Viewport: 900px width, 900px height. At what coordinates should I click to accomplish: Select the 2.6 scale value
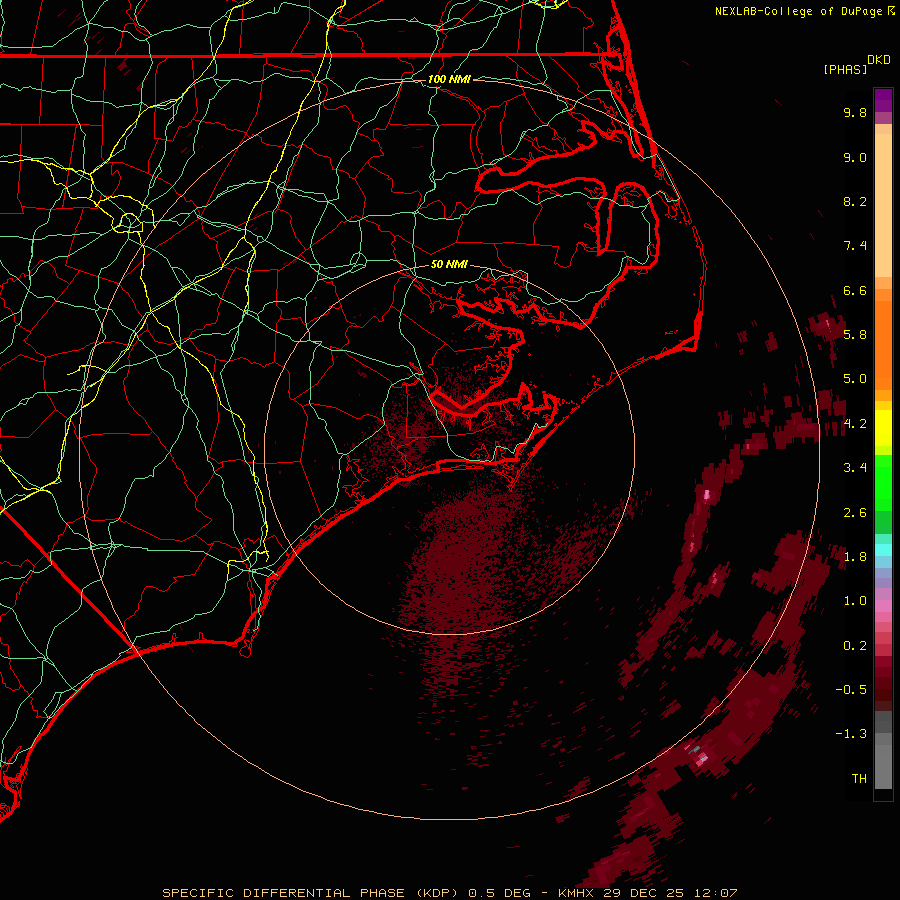click(x=855, y=513)
